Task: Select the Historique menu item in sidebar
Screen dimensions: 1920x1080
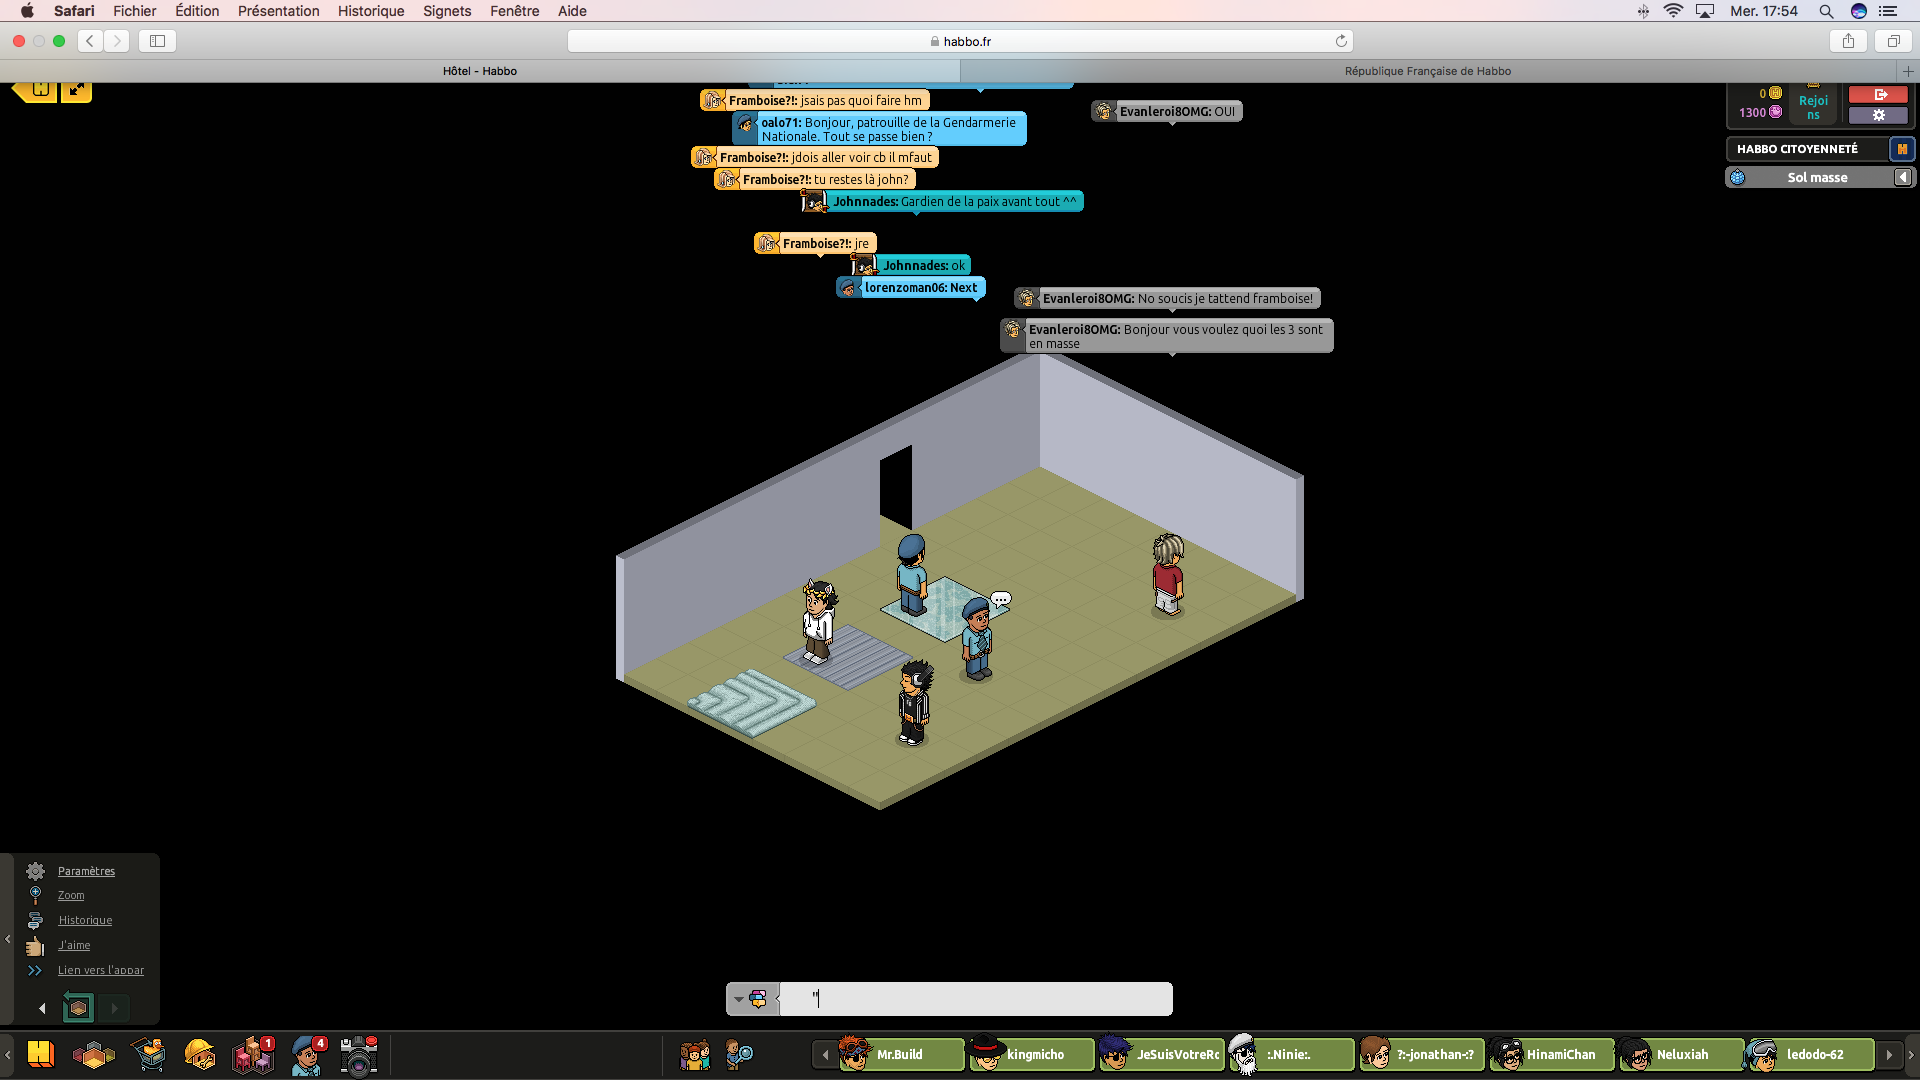Action: (84, 919)
